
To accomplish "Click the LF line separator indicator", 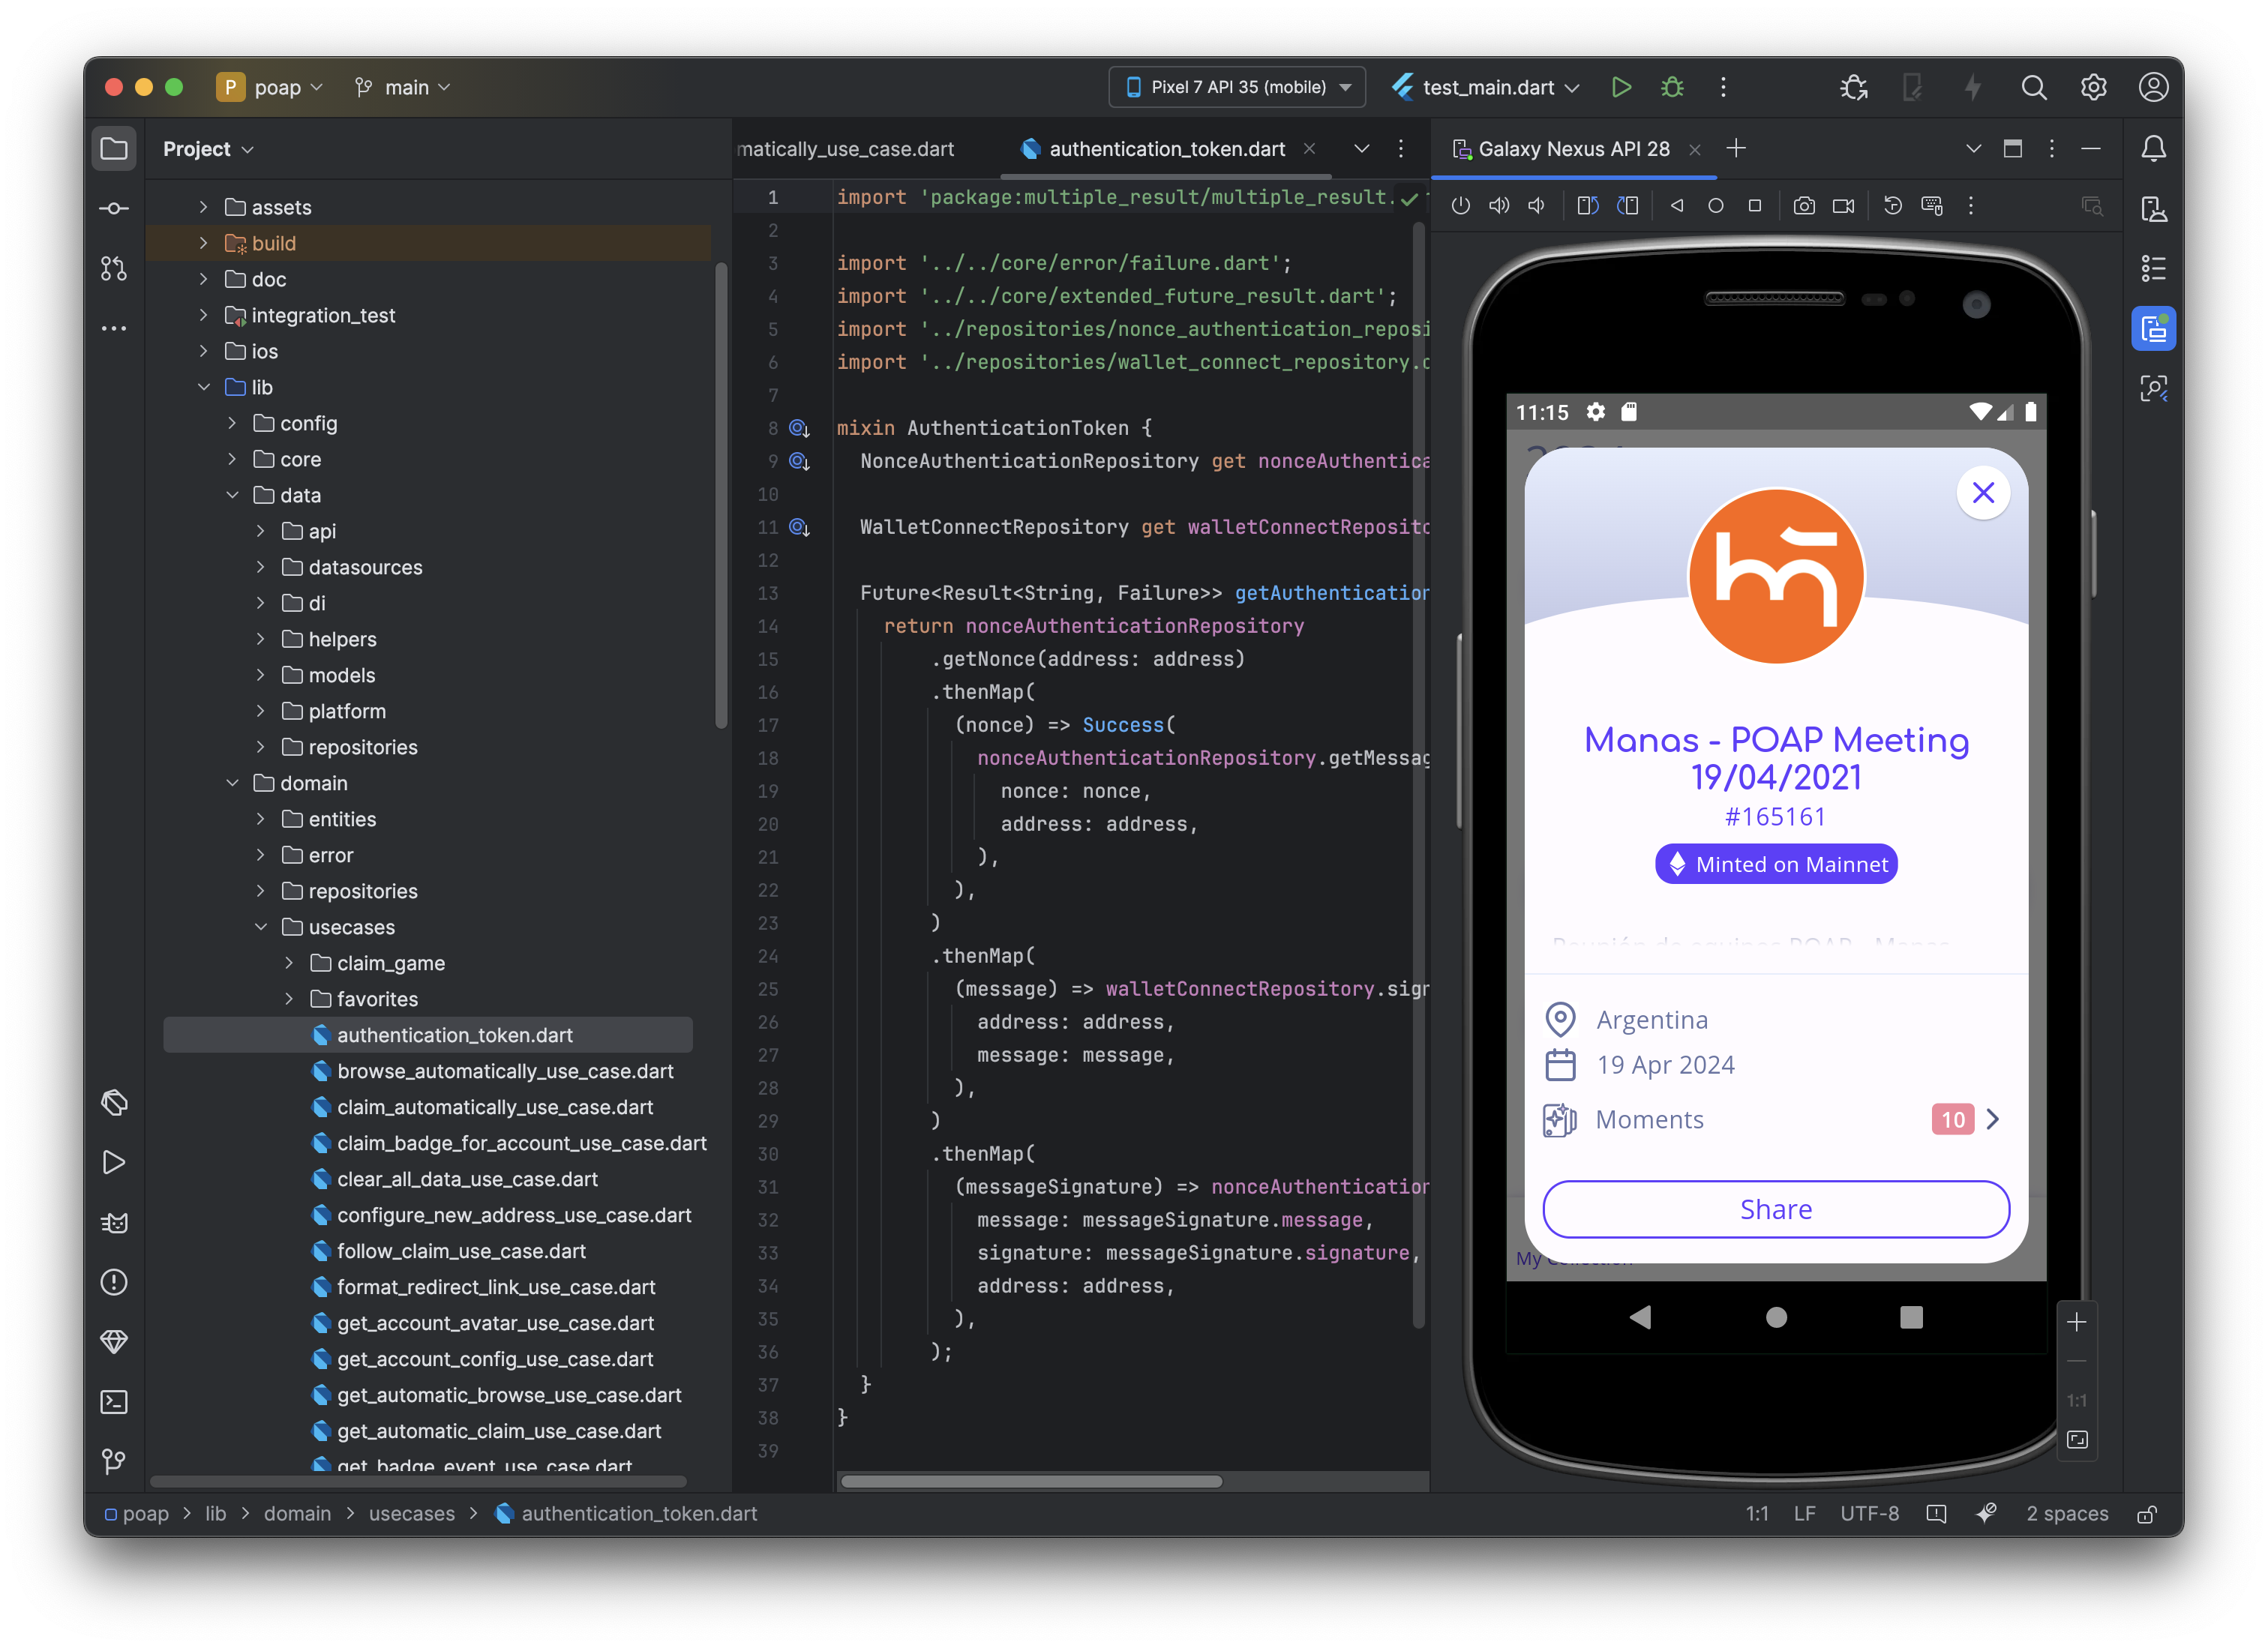I will point(1804,1514).
